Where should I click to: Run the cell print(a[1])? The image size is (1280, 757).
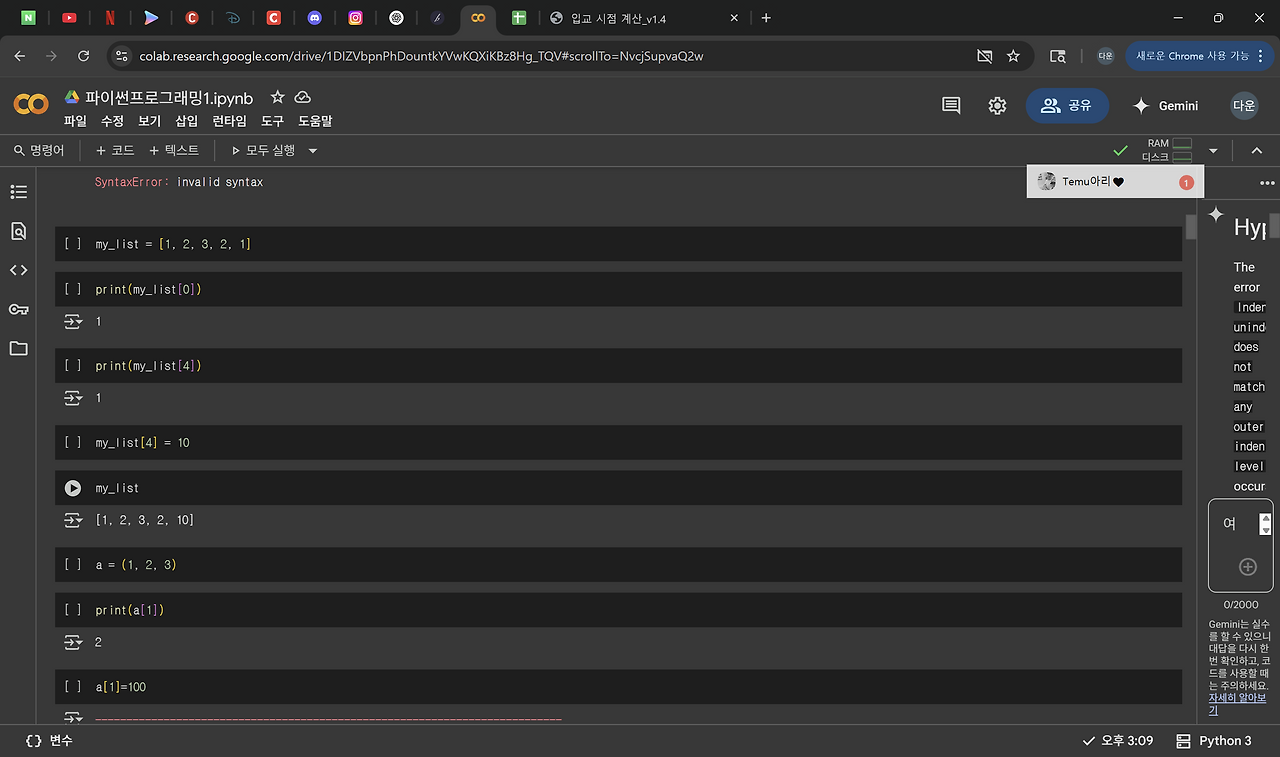73,610
